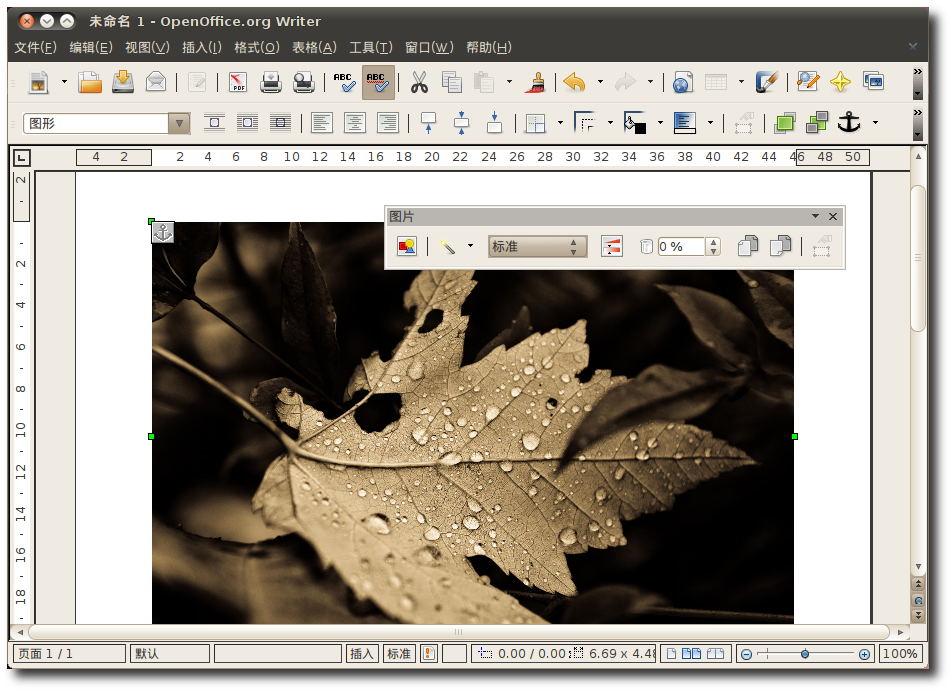Screen dimensions: 952x692
Task: Click the anchor icon in the frame toolbar
Action: [848, 123]
